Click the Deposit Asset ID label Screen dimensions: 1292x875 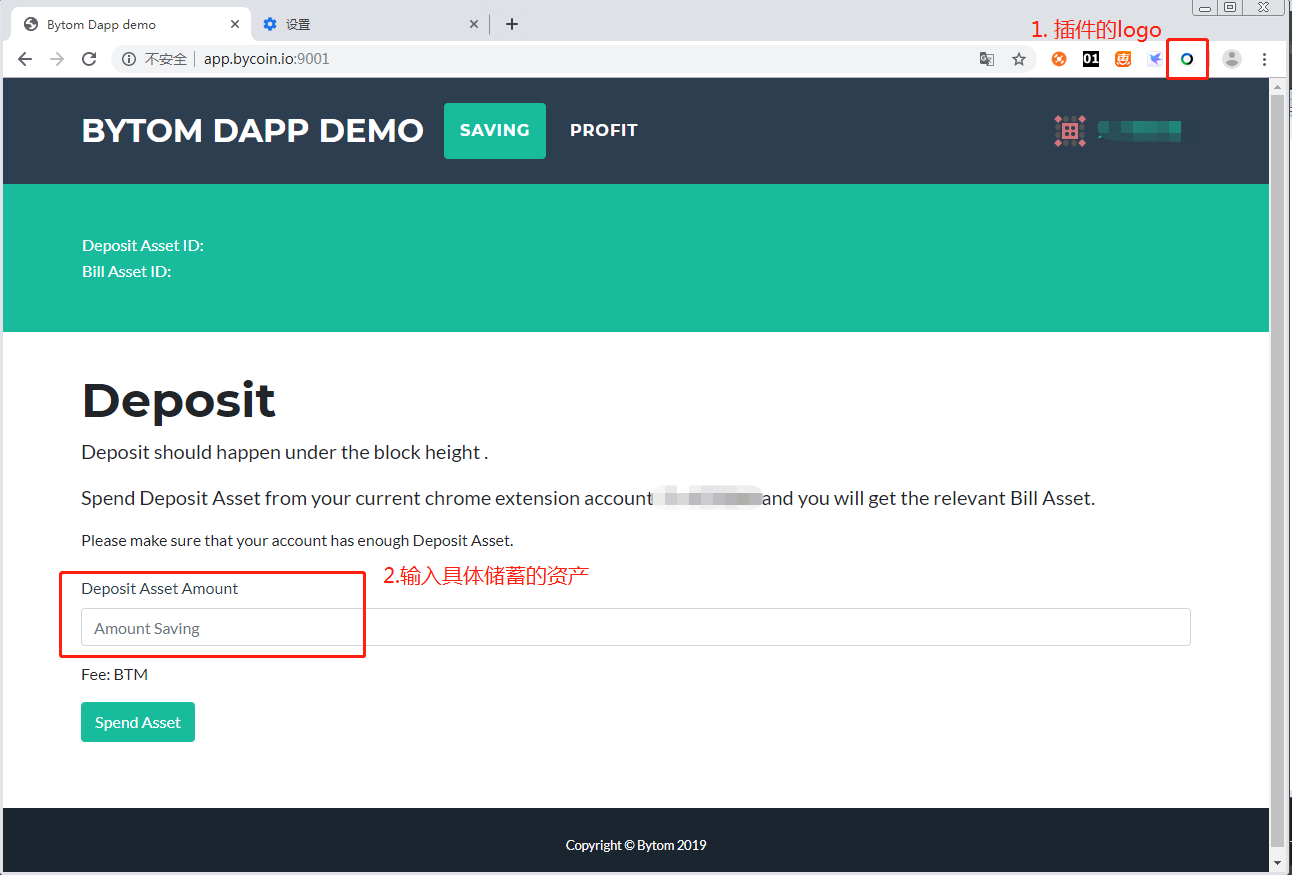pyautogui.click(x=143, y=245)
